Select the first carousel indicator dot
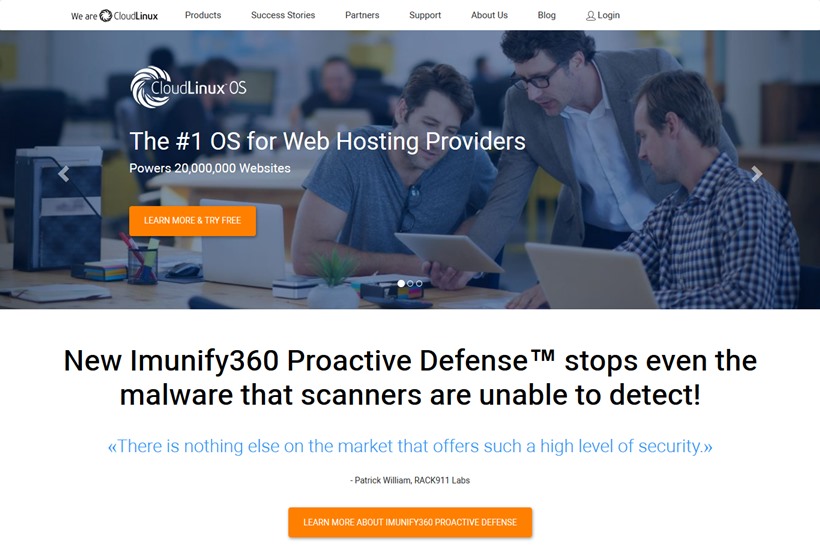Viewport: 820px width, 548px height. pyautogui.click(x=401, y=283)
